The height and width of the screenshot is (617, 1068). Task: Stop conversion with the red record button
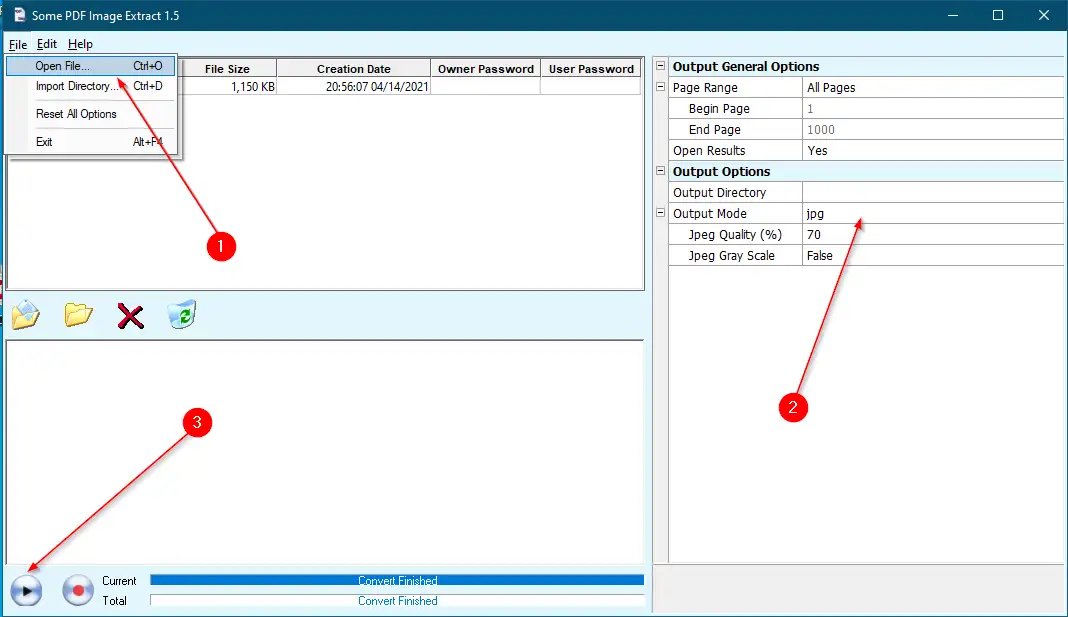coord(78,590)
